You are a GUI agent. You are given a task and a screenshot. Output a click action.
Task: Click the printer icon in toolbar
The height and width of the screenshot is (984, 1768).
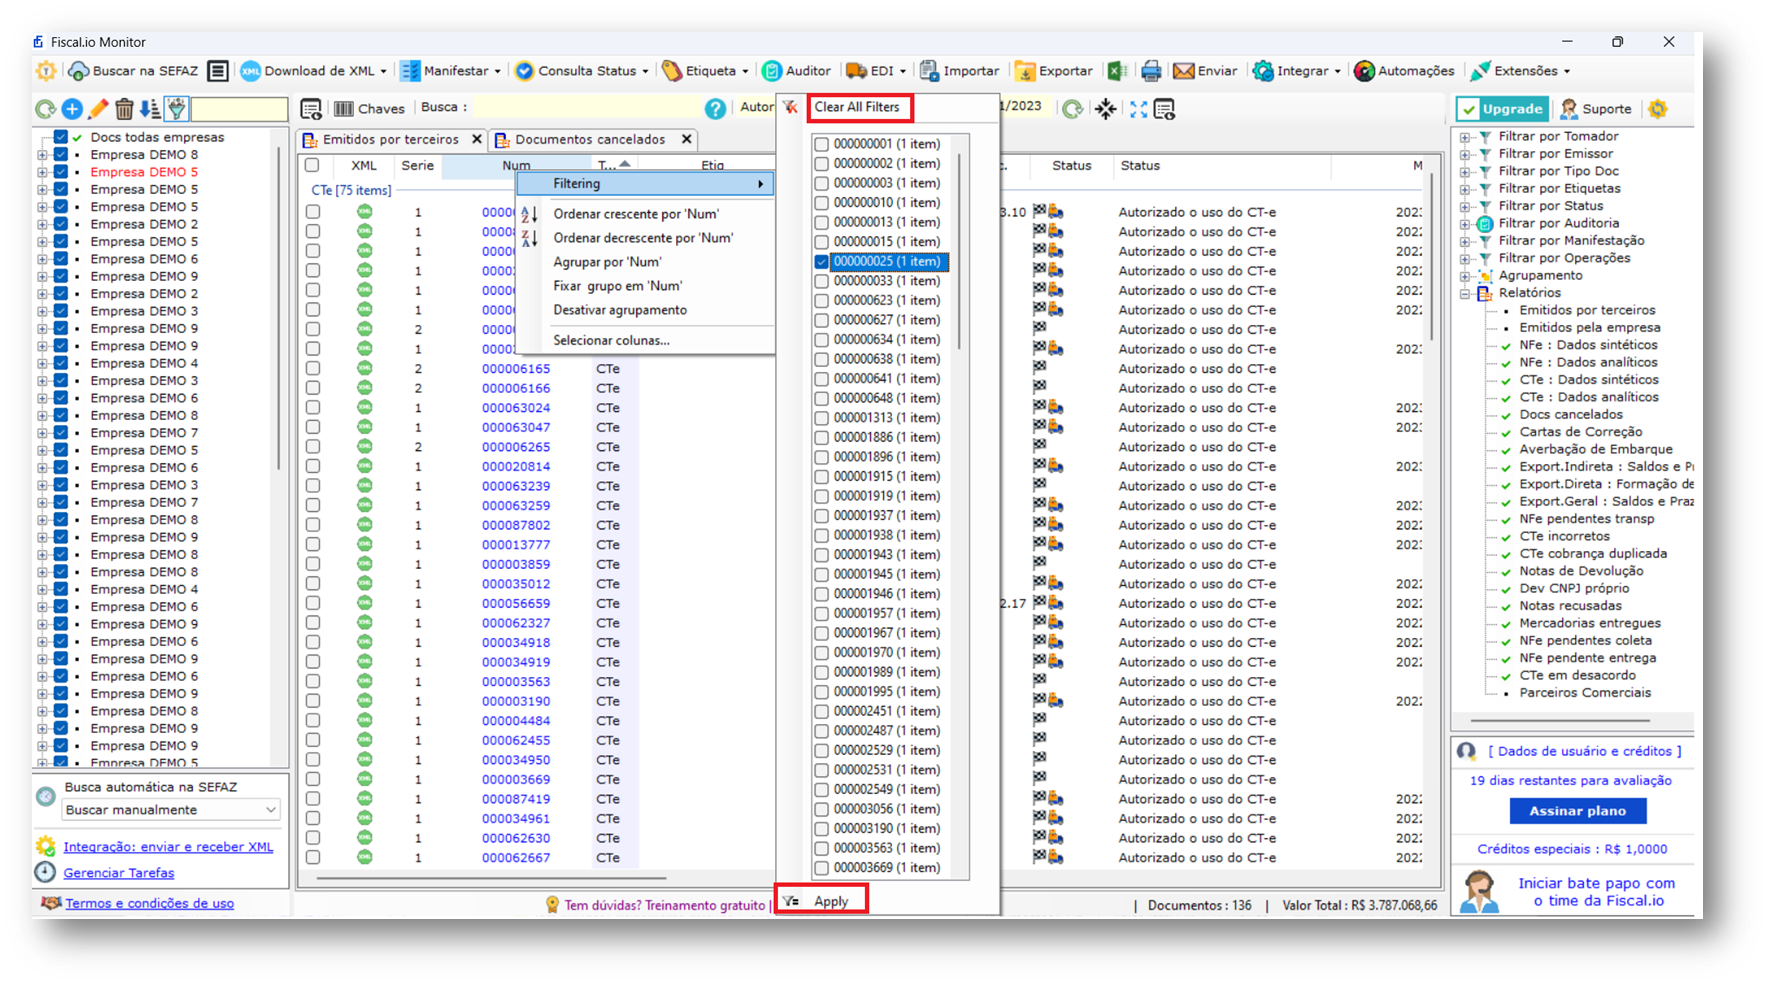[1151, 71]
